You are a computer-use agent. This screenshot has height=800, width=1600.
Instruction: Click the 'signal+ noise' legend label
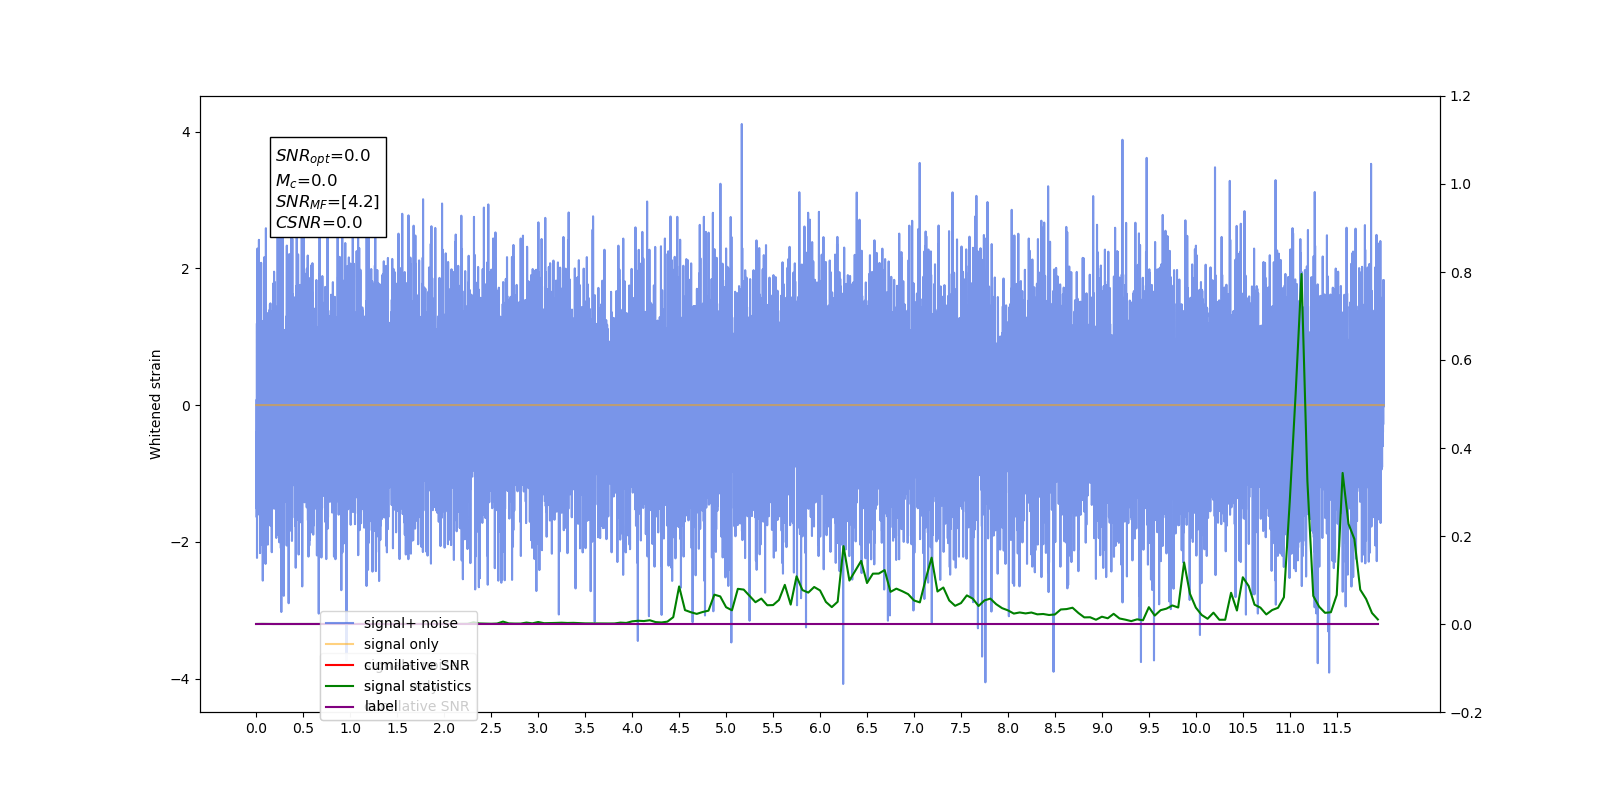(411, 623)
